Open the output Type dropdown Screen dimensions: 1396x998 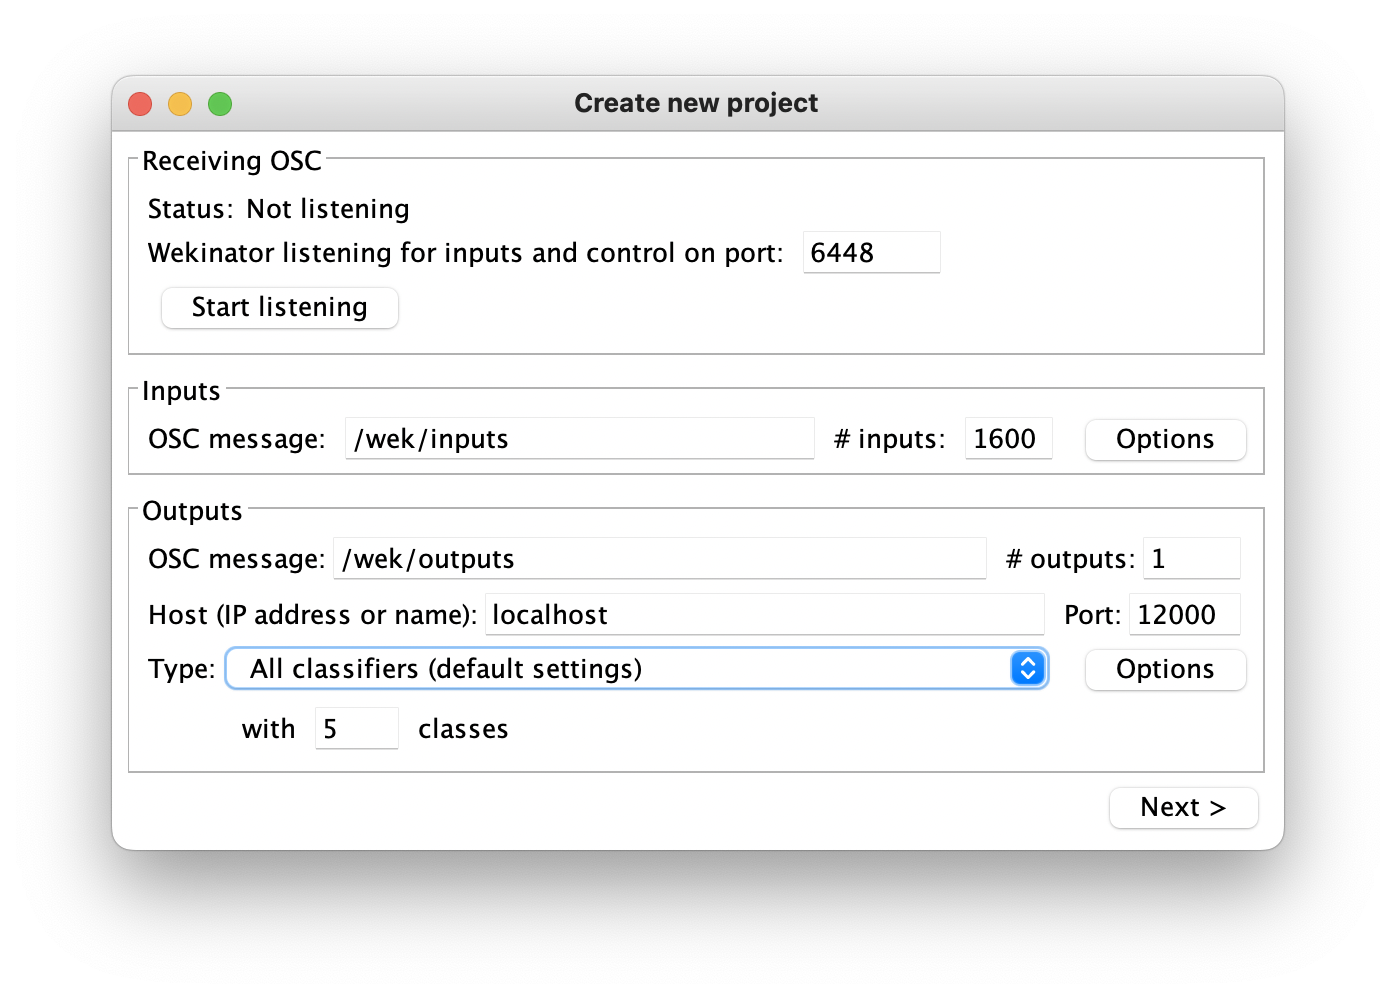coord(637,668)
